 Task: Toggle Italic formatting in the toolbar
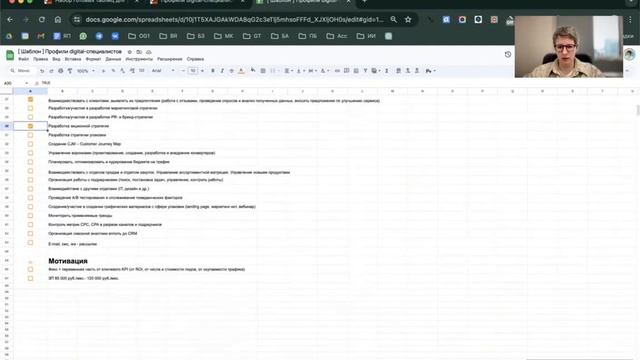click(222, 71)
